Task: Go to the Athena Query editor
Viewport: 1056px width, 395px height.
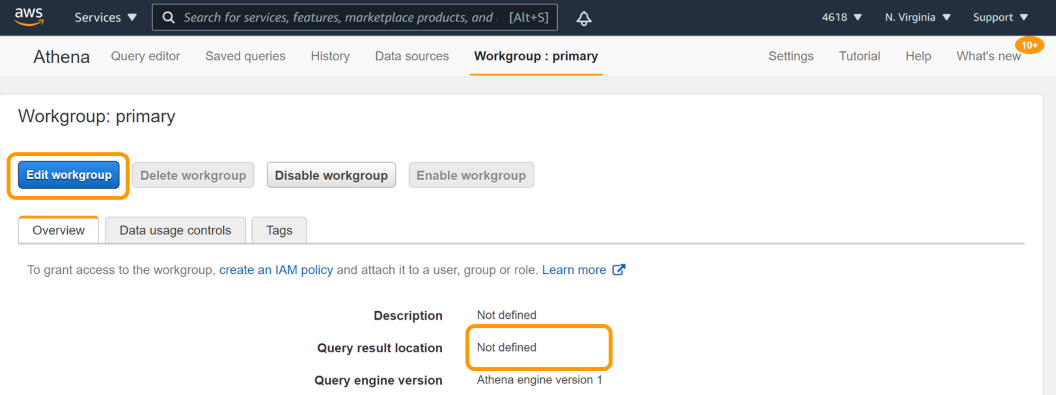Action: 145,57
